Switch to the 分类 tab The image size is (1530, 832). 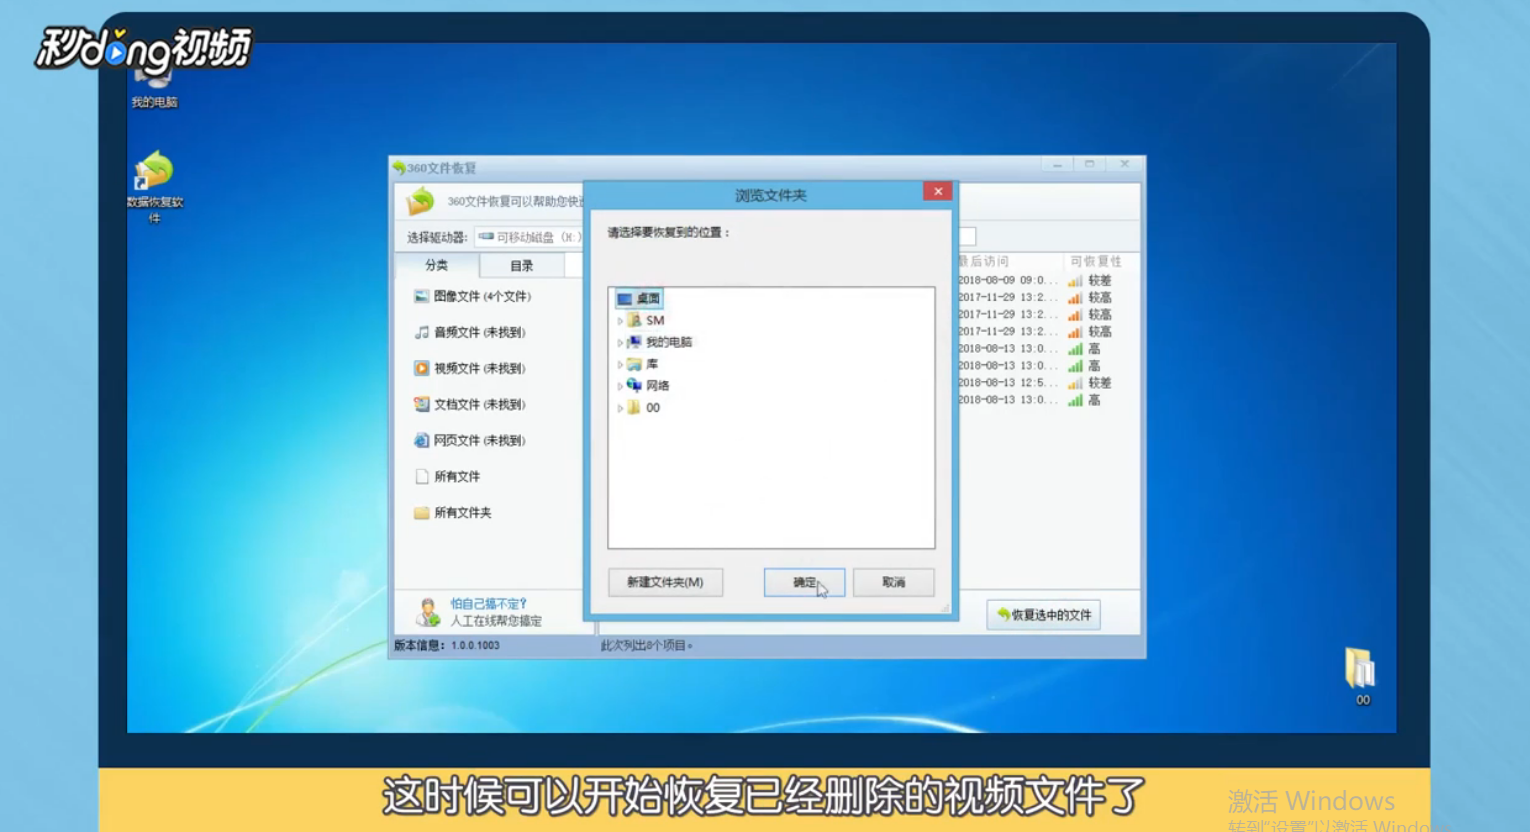(x=437, y=265)
